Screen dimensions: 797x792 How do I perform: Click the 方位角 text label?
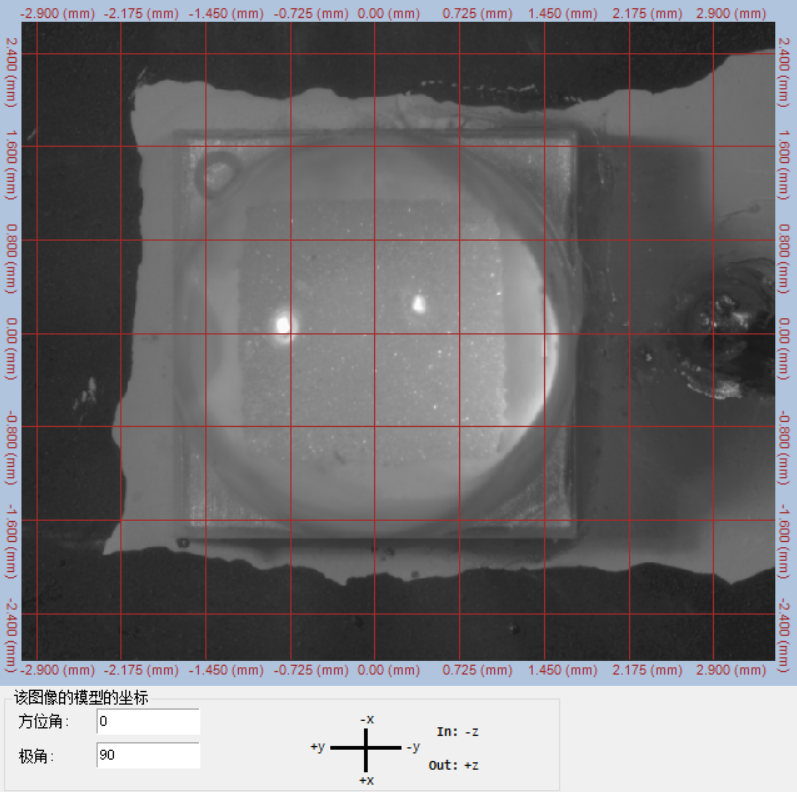click(x=40, y=722)
